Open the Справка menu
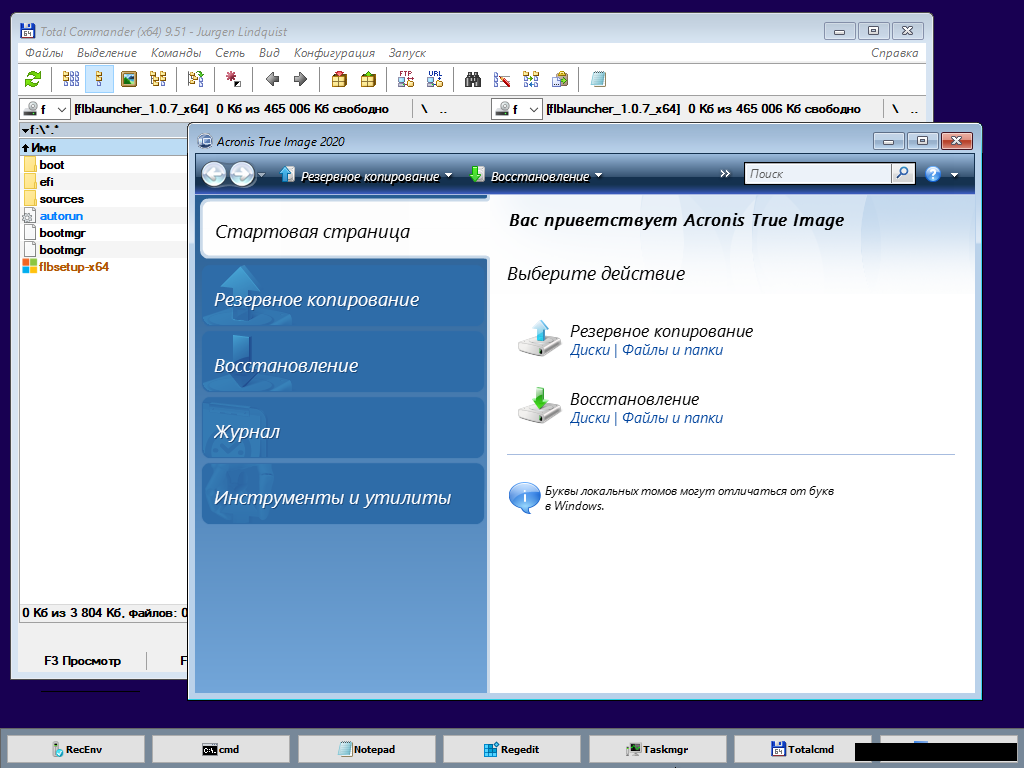 pyautogui.click(x=894, y=53)
